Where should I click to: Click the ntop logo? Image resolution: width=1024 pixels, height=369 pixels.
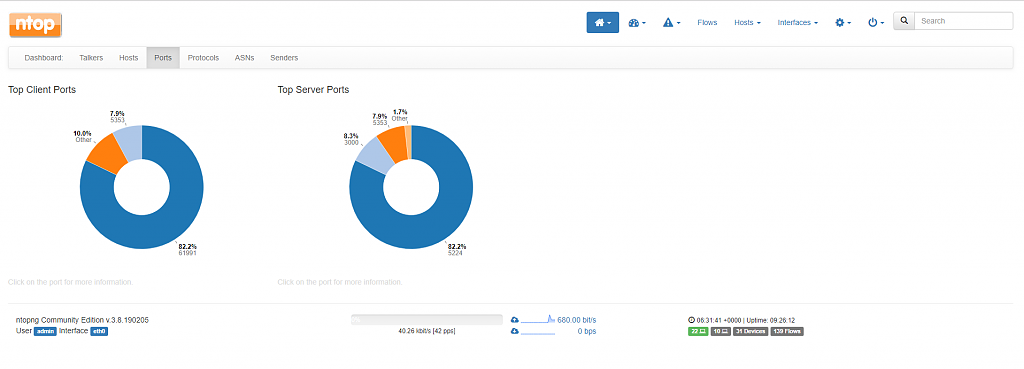click(35, 25)
